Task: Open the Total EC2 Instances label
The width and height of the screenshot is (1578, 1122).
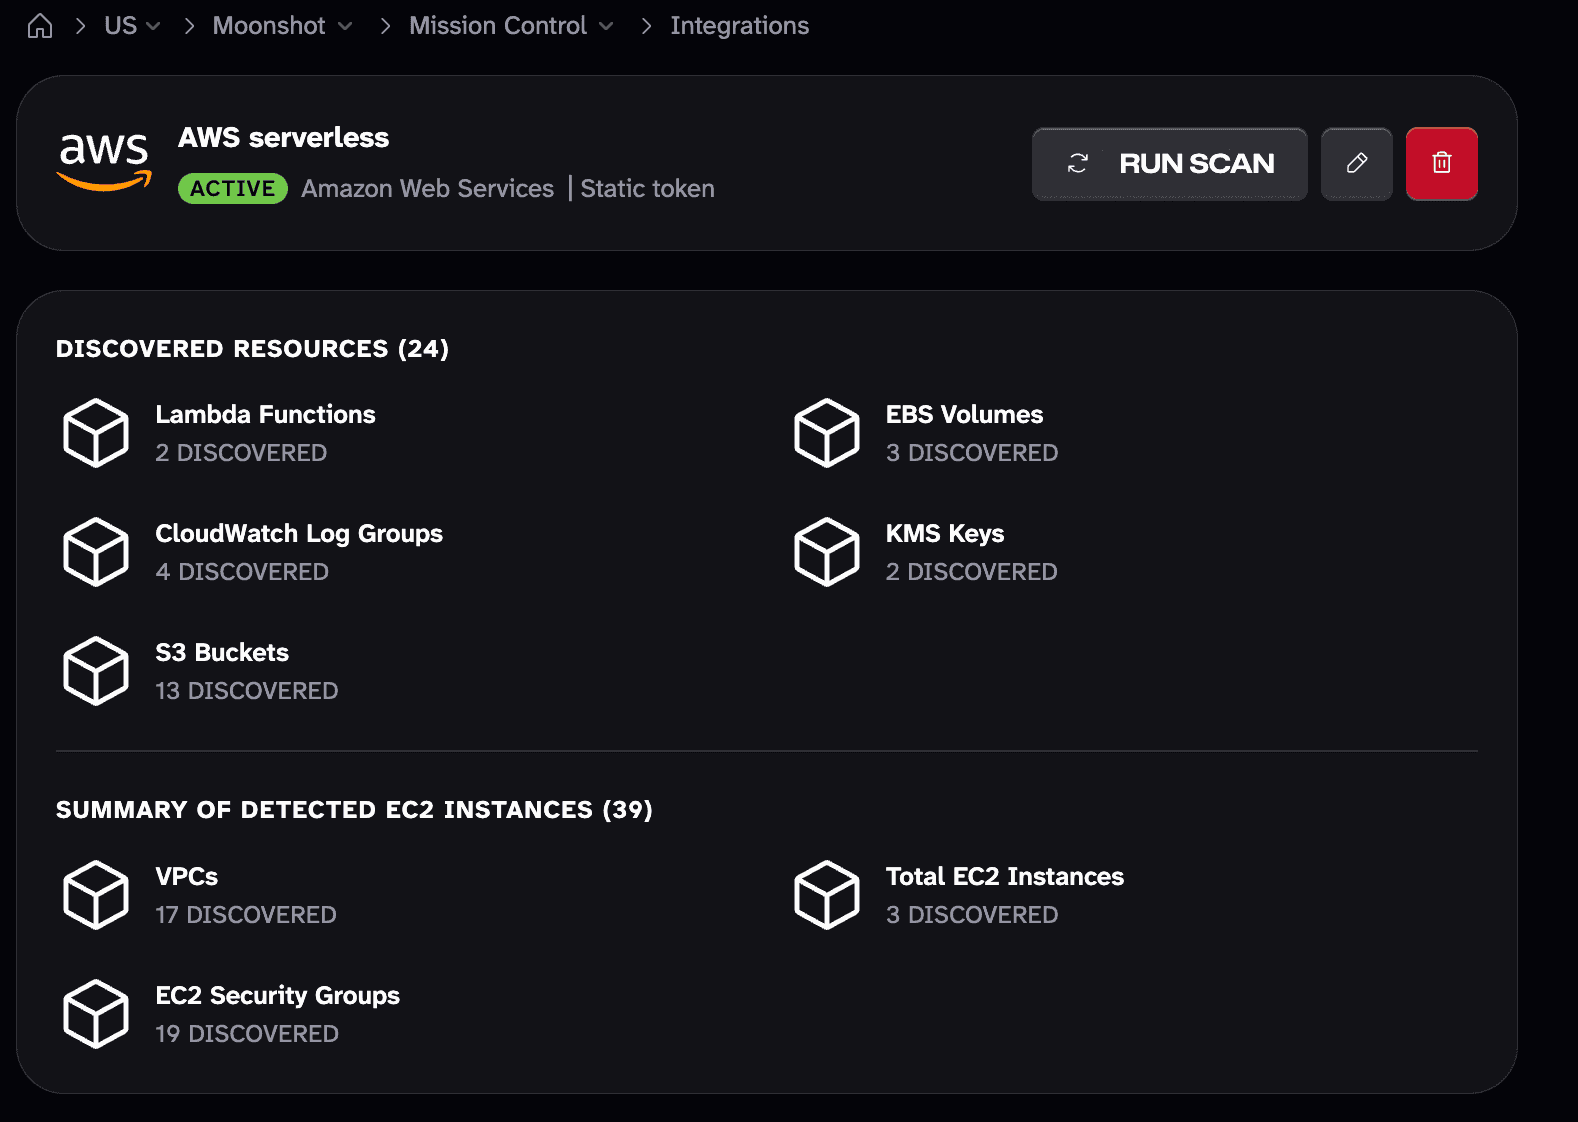Action: tap(1005, 876)
